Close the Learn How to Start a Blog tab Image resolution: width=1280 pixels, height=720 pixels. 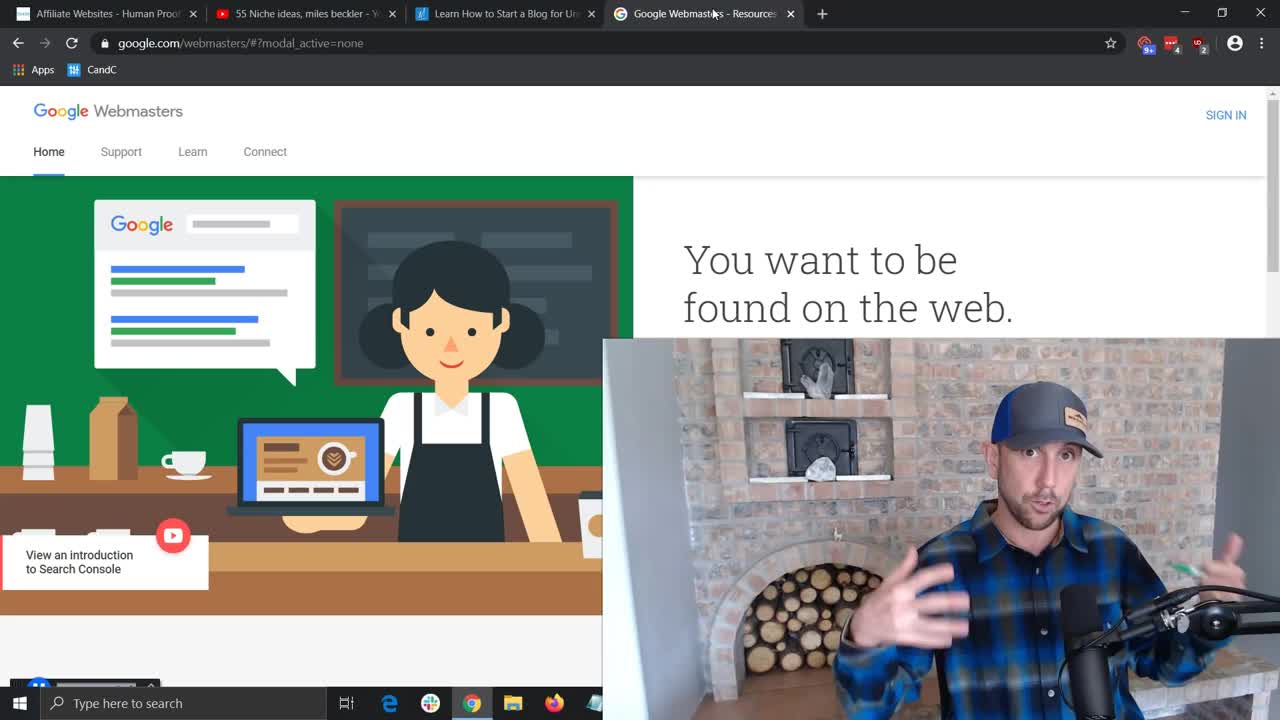591,14
